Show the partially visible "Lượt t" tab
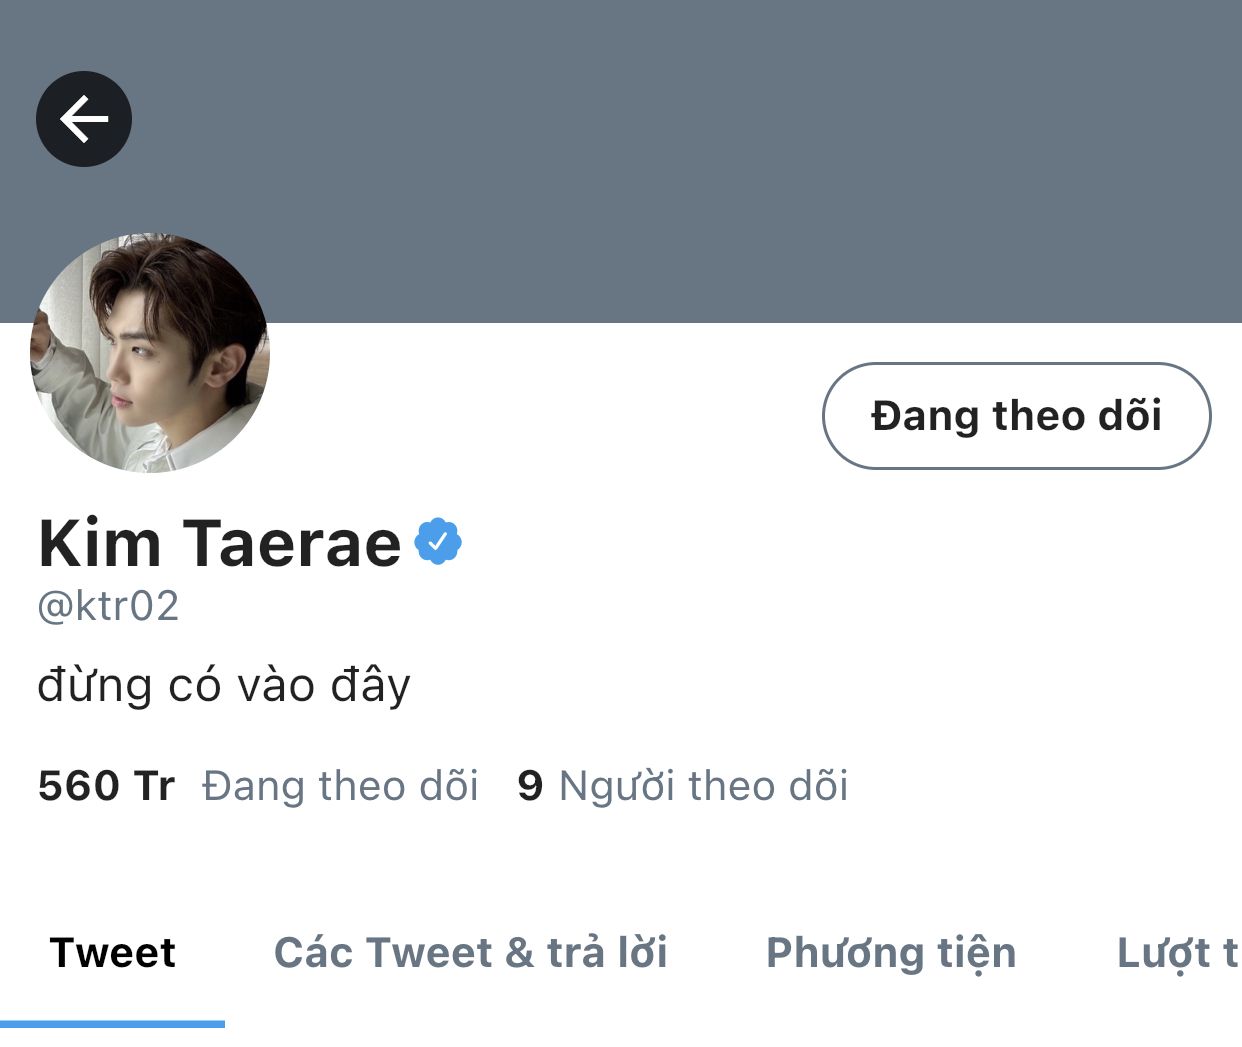Image resolution: width=1242 pixels, height=1047 pixels. (x=1176, y=952)
